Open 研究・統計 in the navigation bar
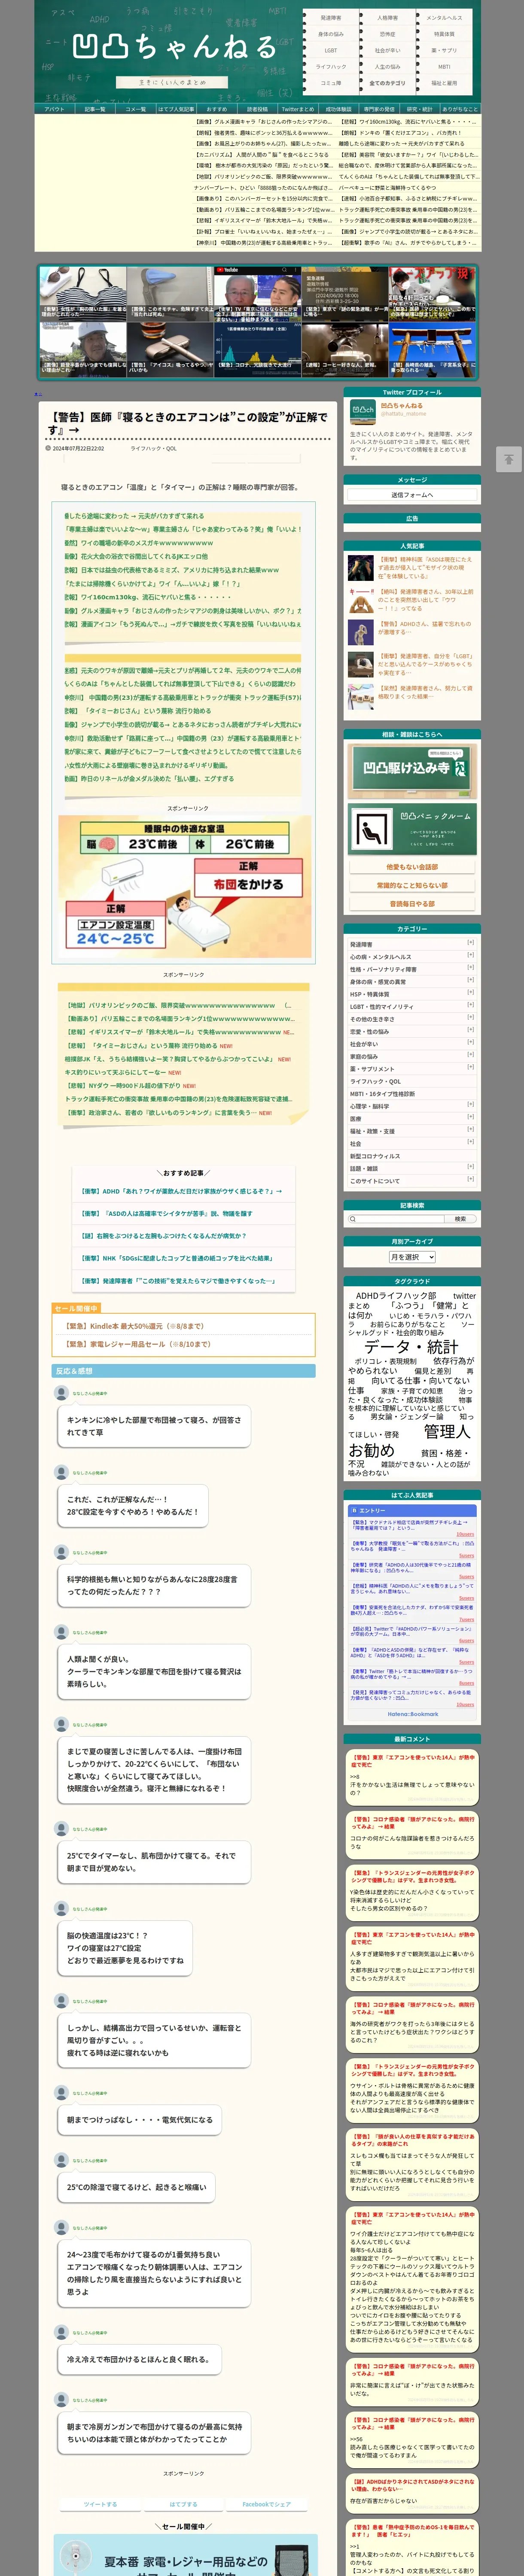The width and height of the screenshot is (524, 2576). (419, 109)
